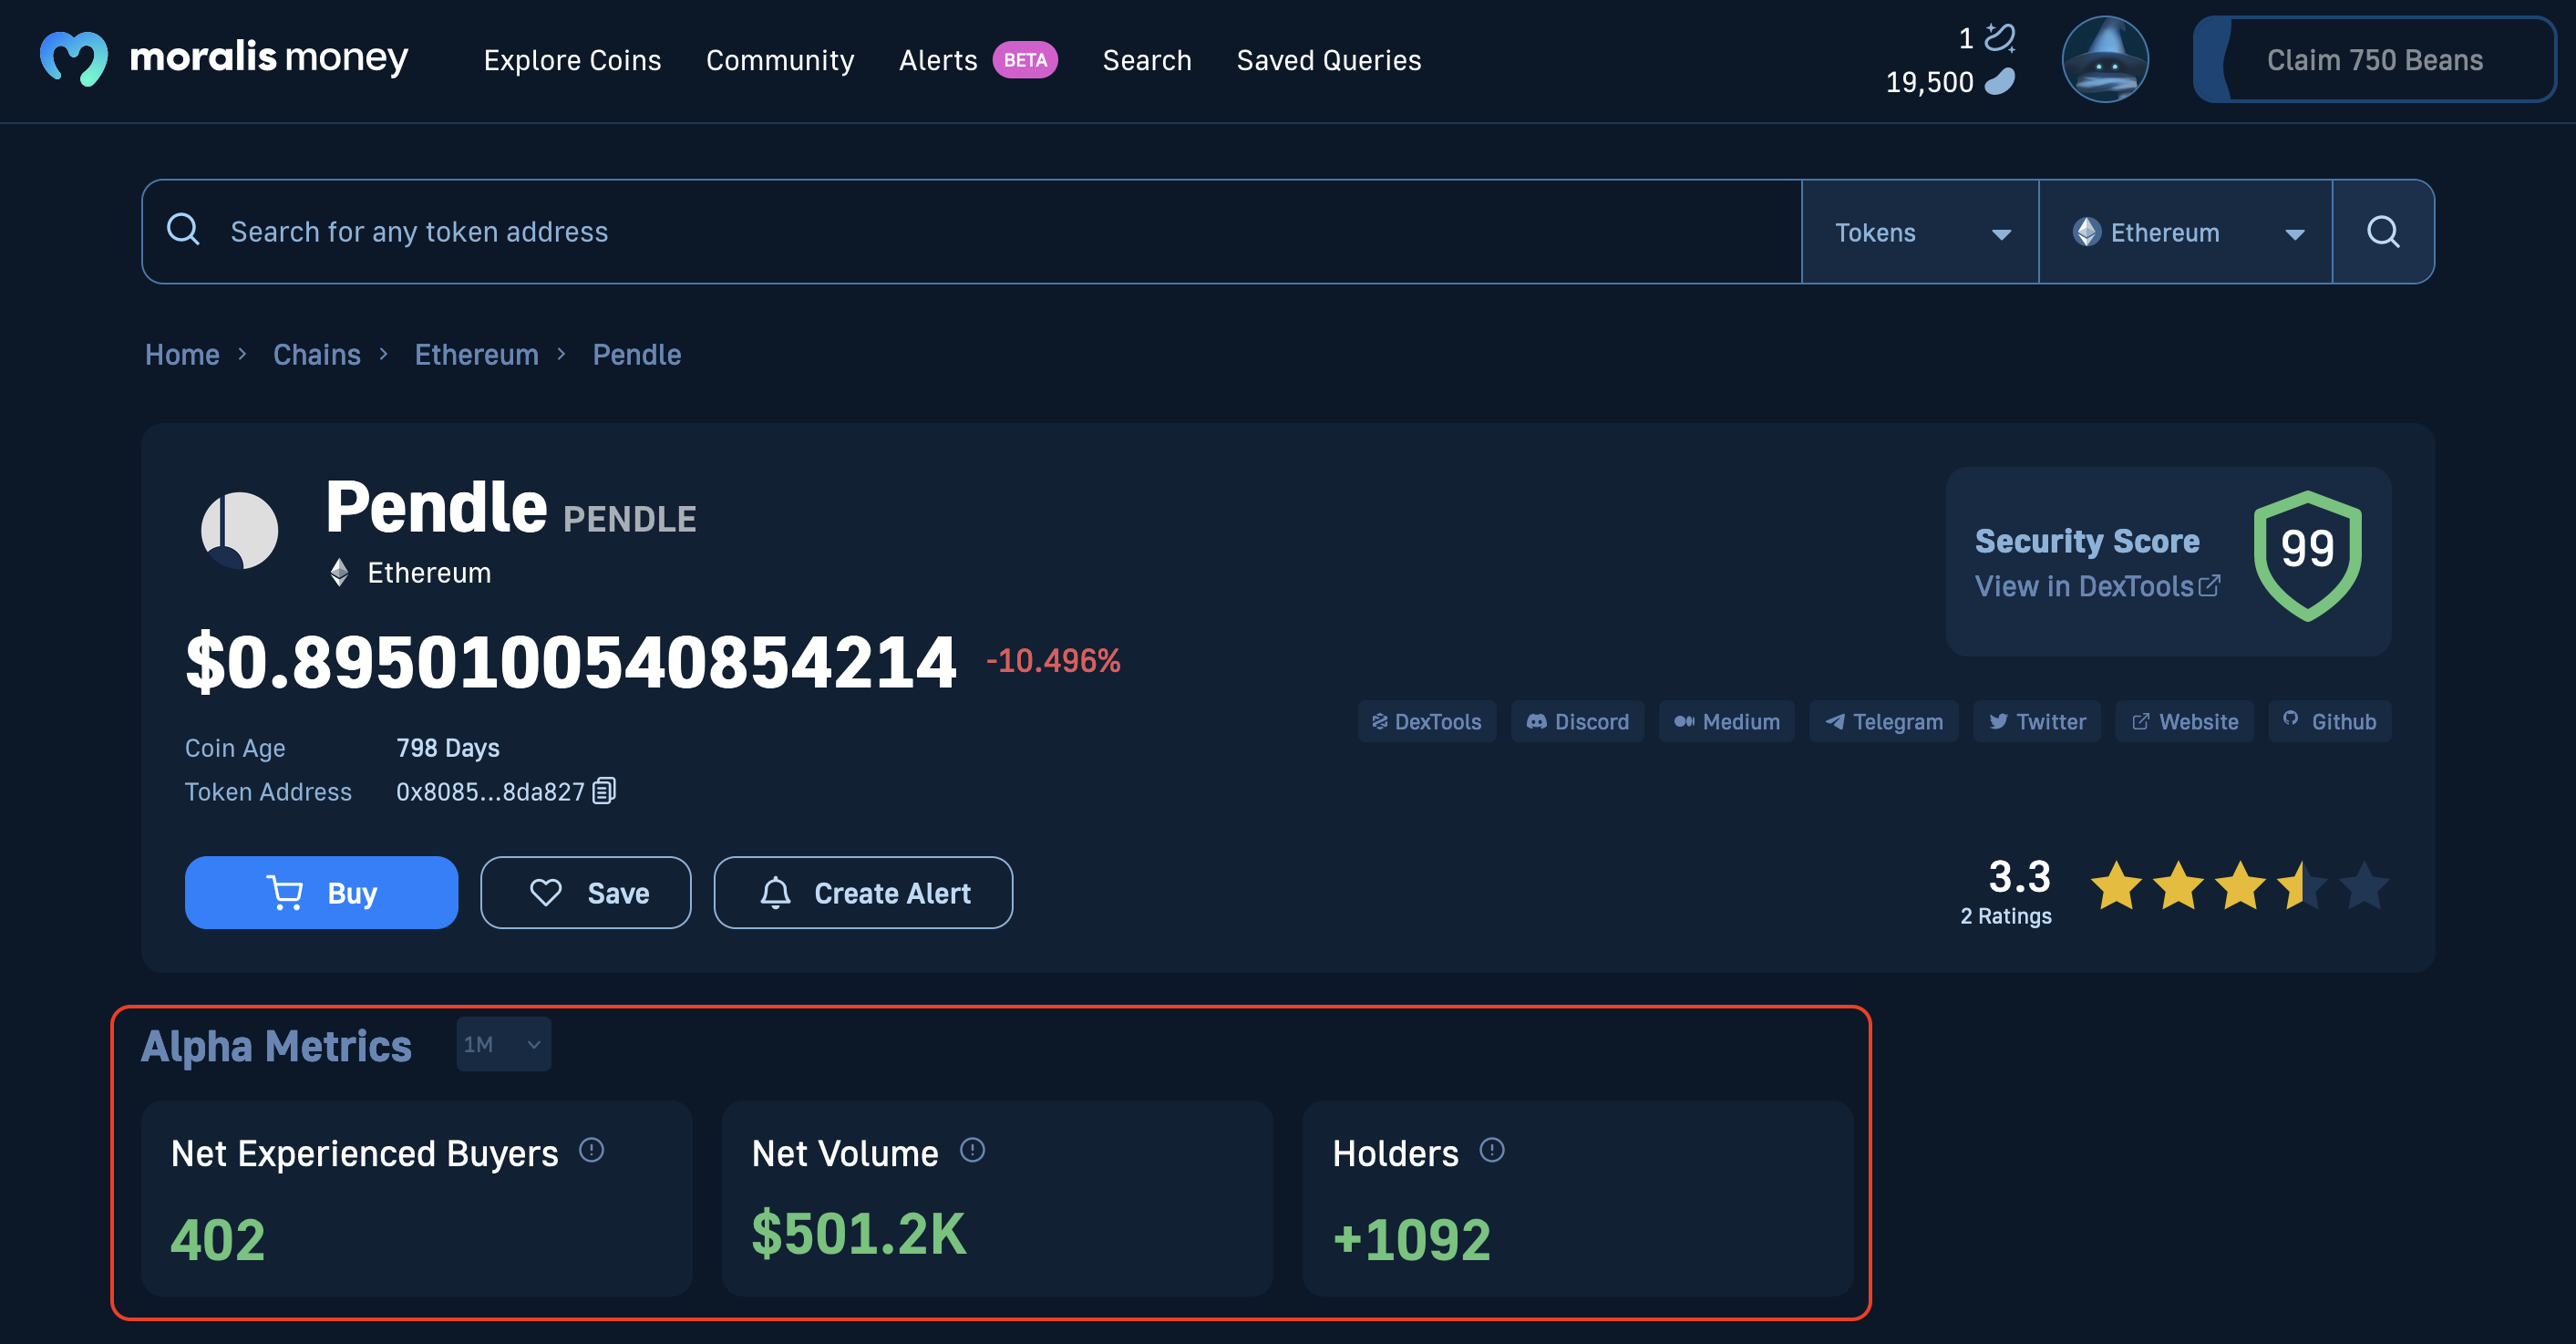
Task: Click the PENDLE ticker symbol
Action: pyautogui.click(x=629, y=519)
